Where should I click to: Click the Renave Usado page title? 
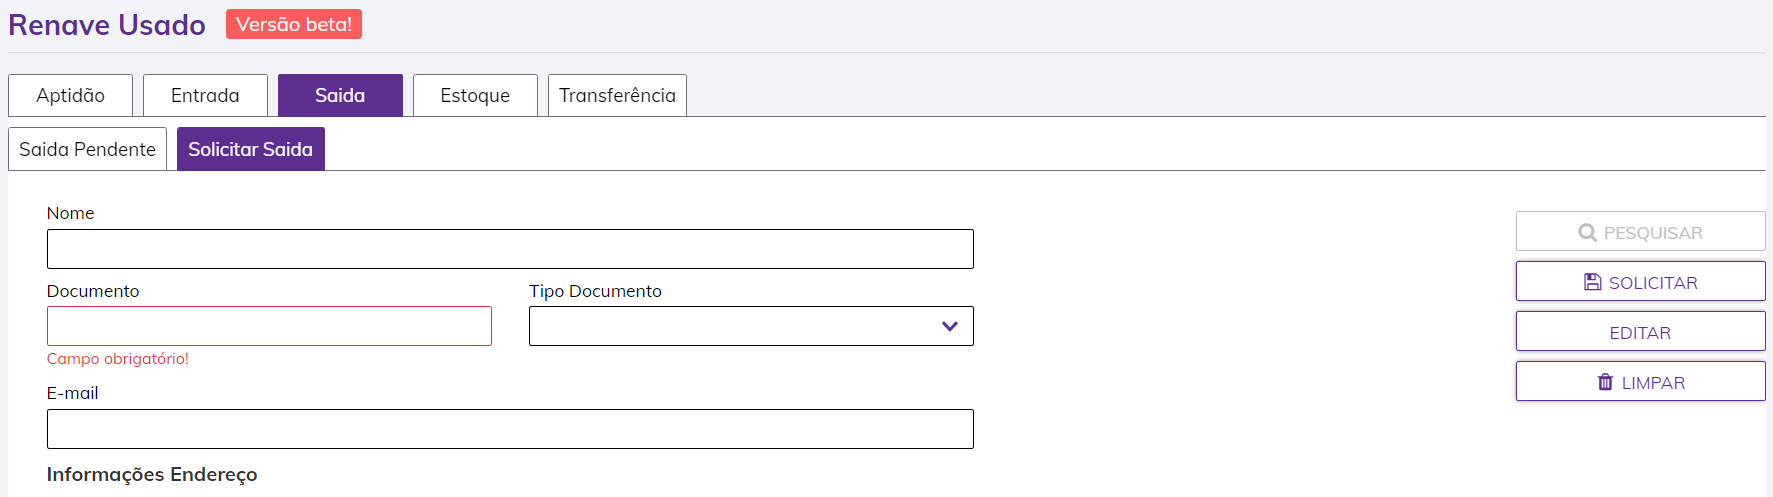(107, 25)
